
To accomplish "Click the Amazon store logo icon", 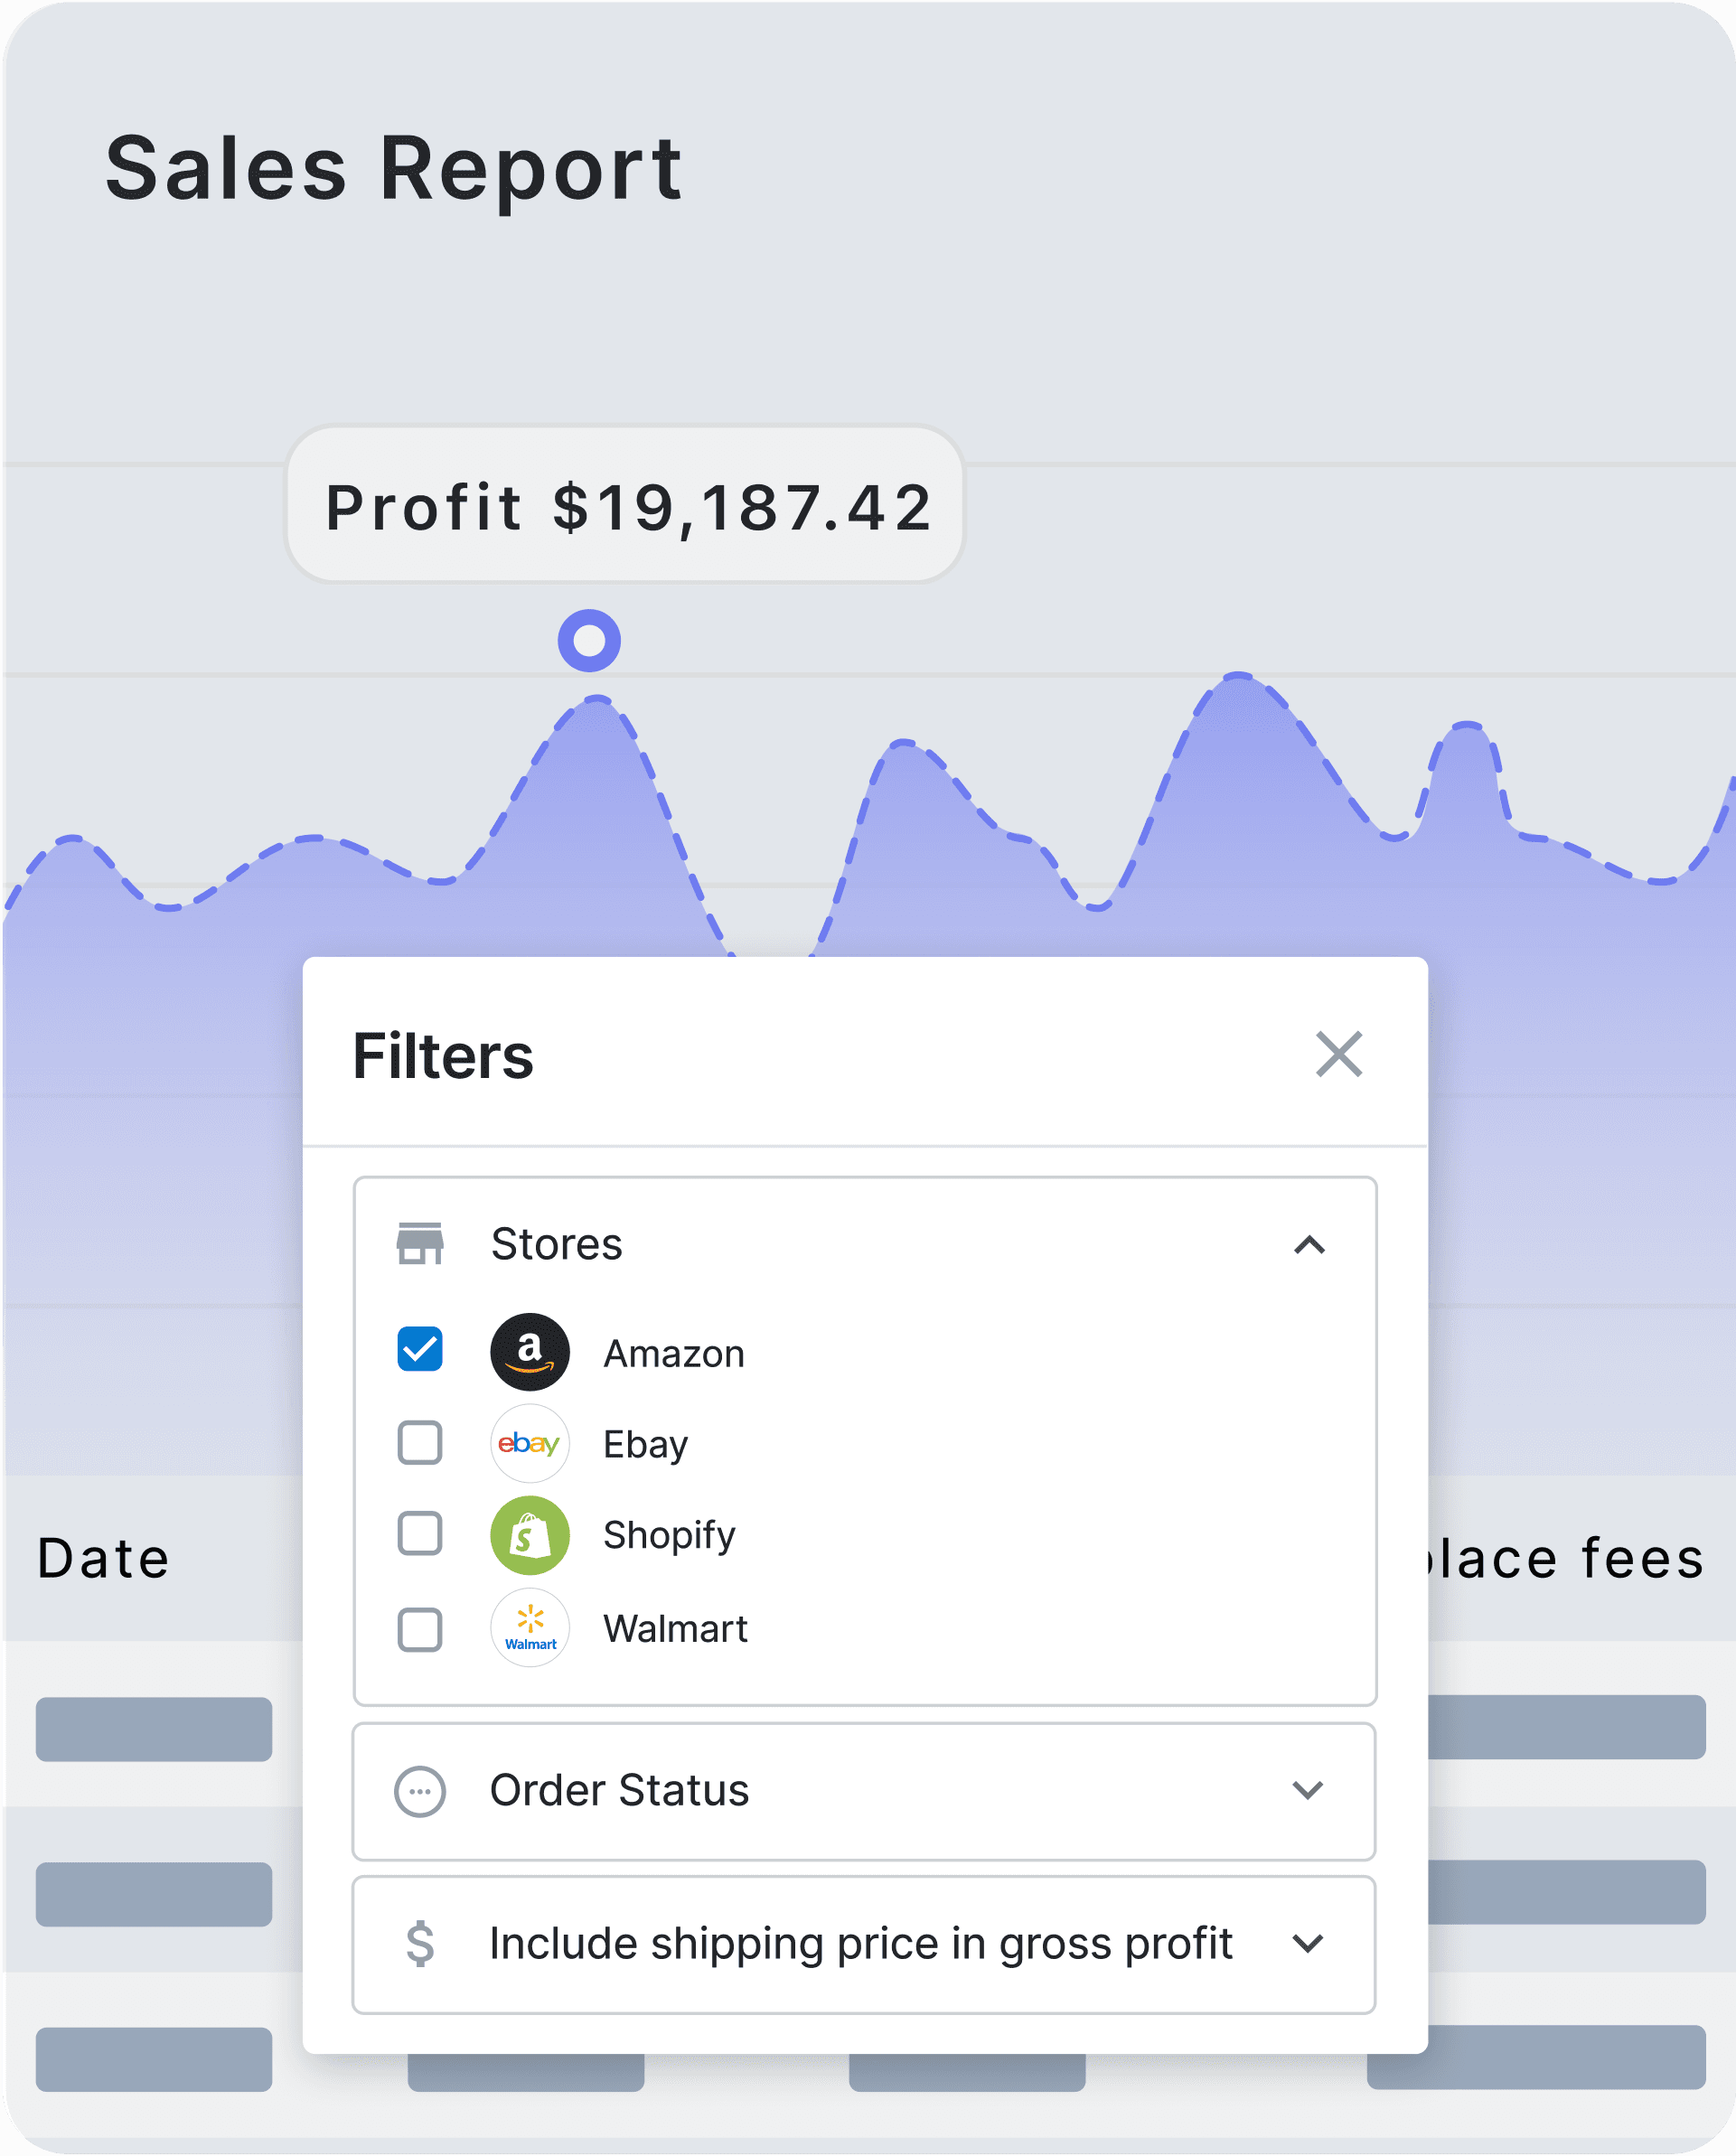I will coord(529,1351).
